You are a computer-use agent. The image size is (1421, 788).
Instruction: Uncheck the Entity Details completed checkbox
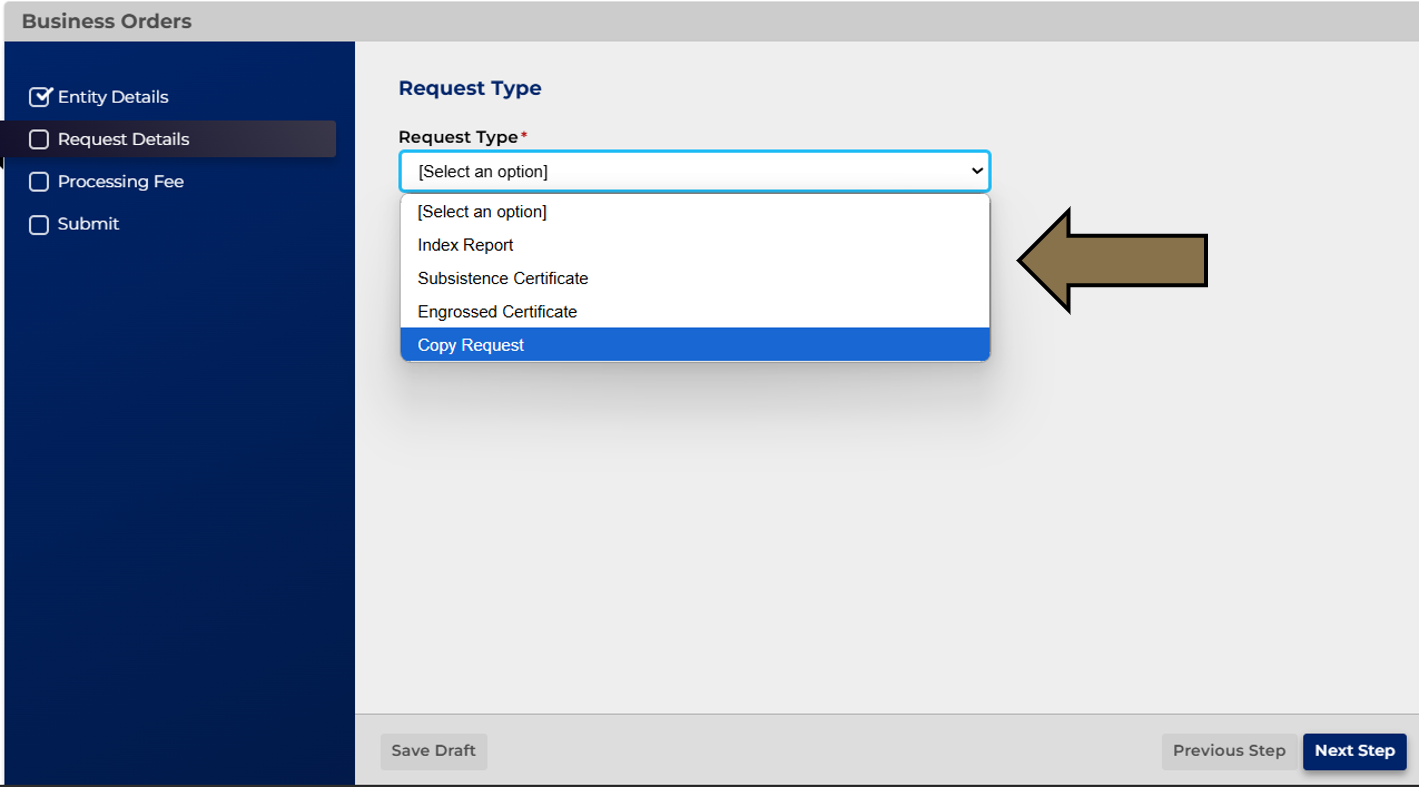click(x=39, y=96)
